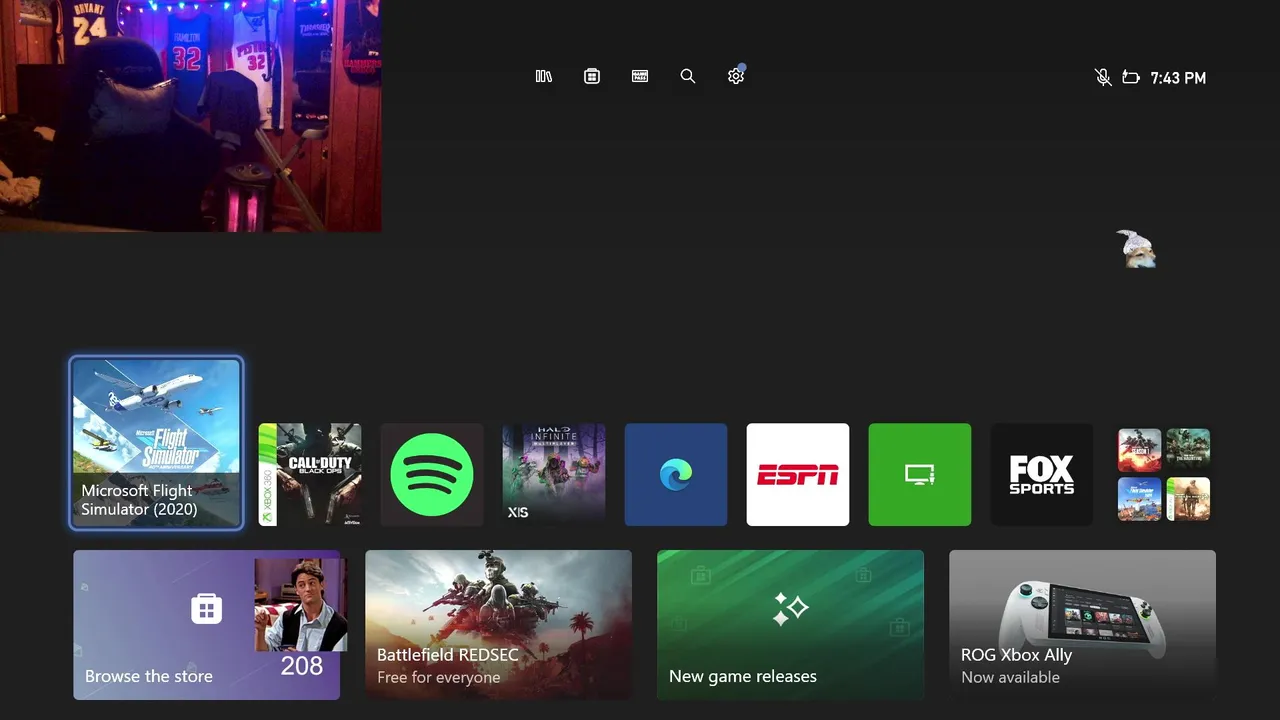Launch Halo Infinite Multiplayer tile
This screenshot has height=720, width=1280.
point(554,474)
